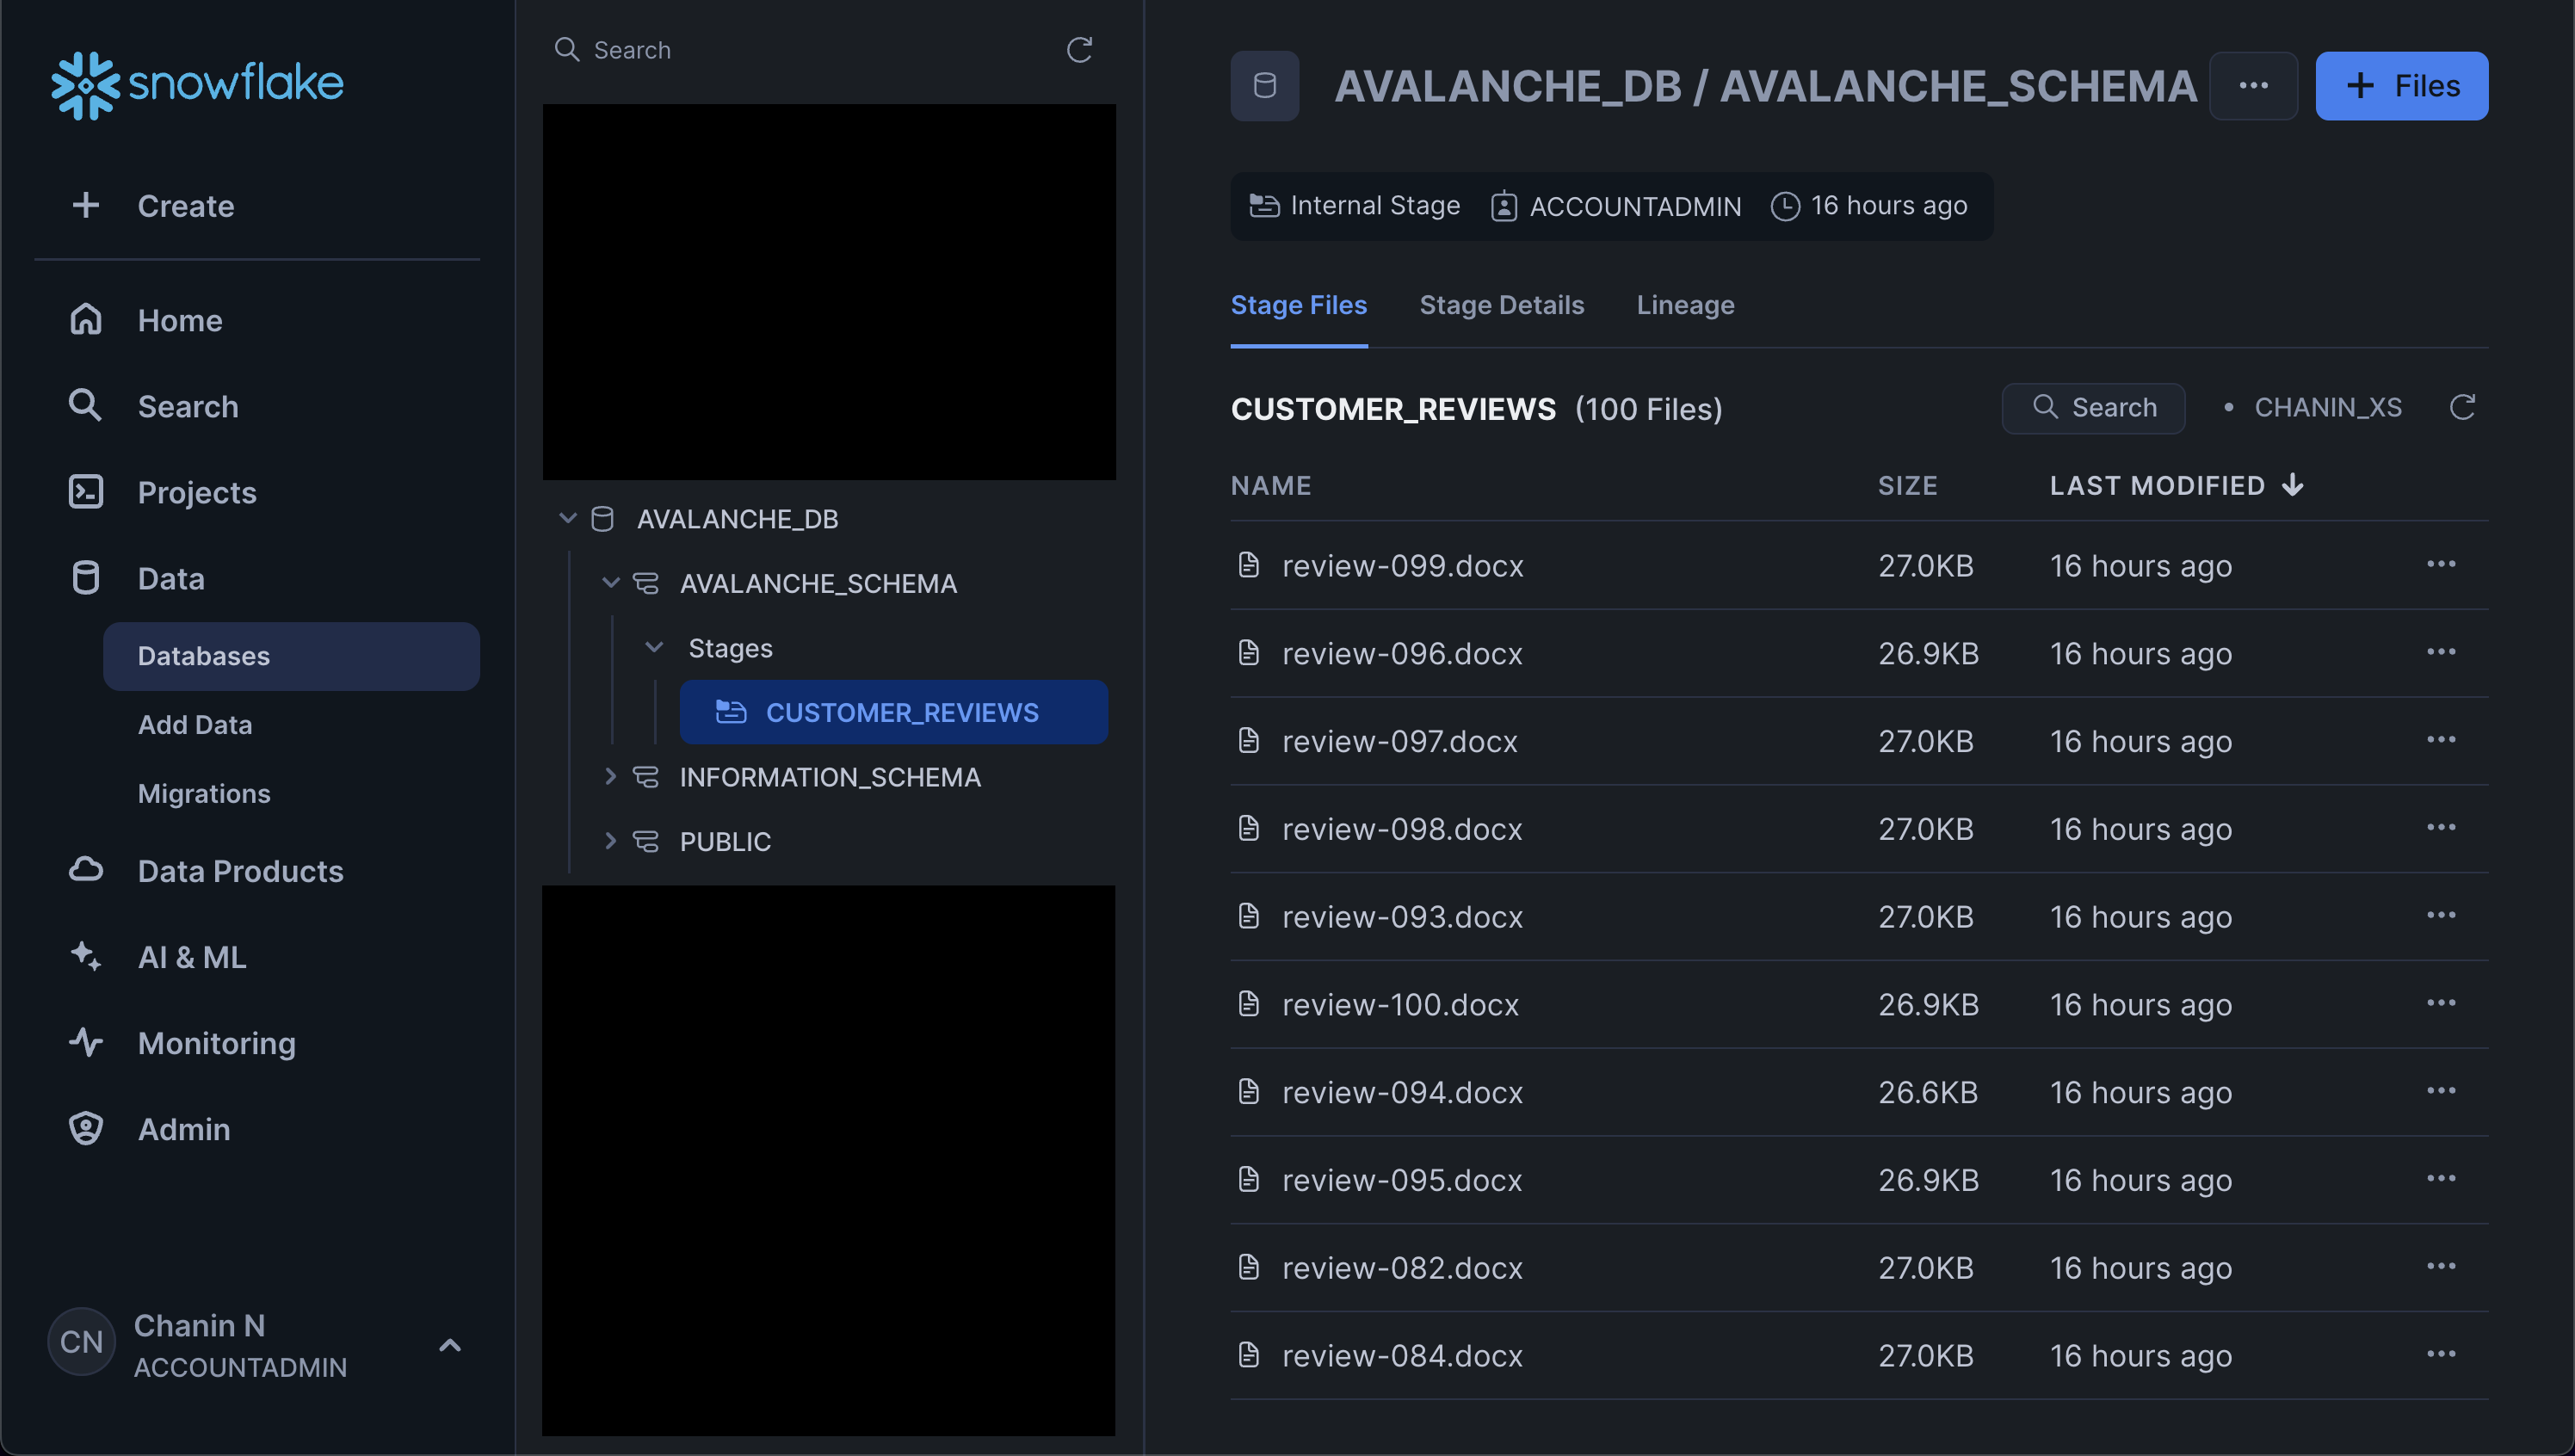Expand the PUBLIC schema node
The width and height of the screenshot is (2575, 1456).
(x=611, y=841)
